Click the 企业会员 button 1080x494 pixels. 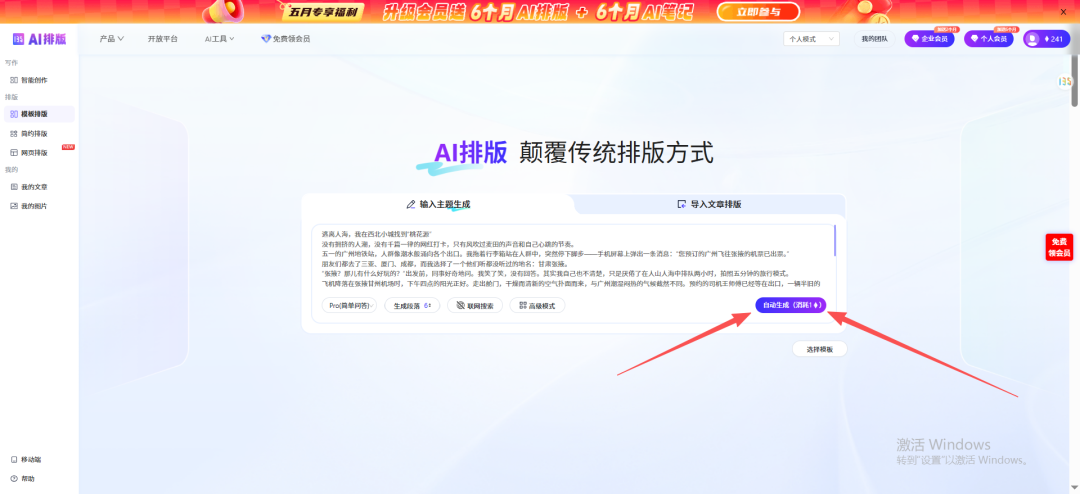point(930,39)
